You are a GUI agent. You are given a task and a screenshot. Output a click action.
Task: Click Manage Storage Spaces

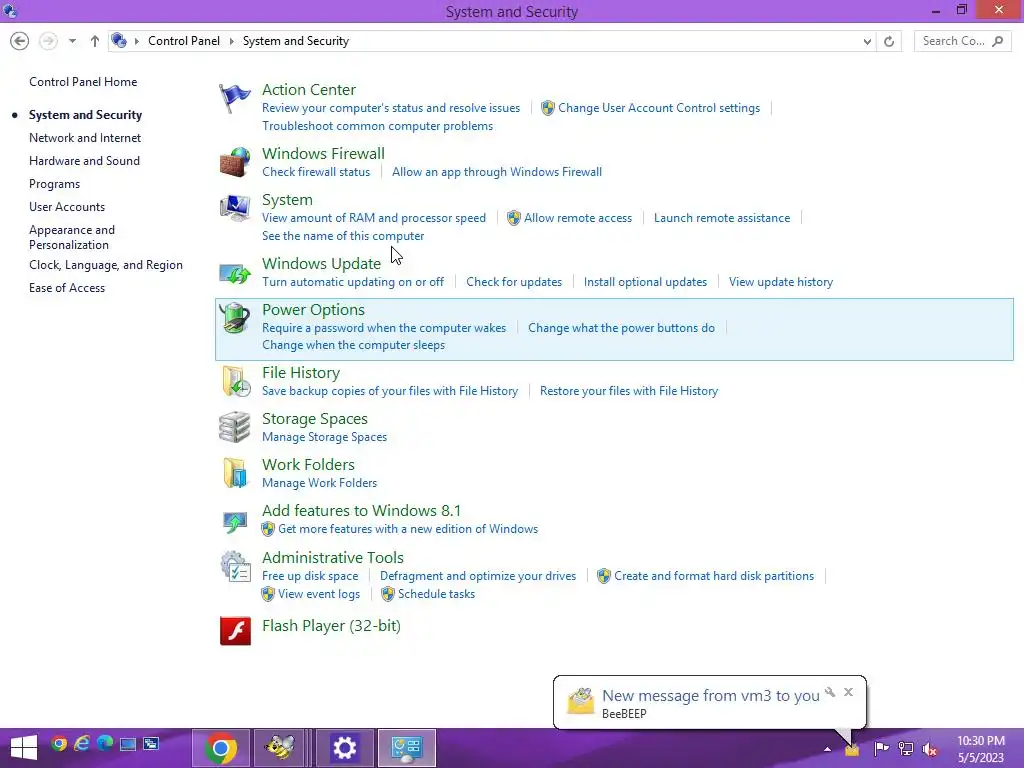(x=325, y=437)
